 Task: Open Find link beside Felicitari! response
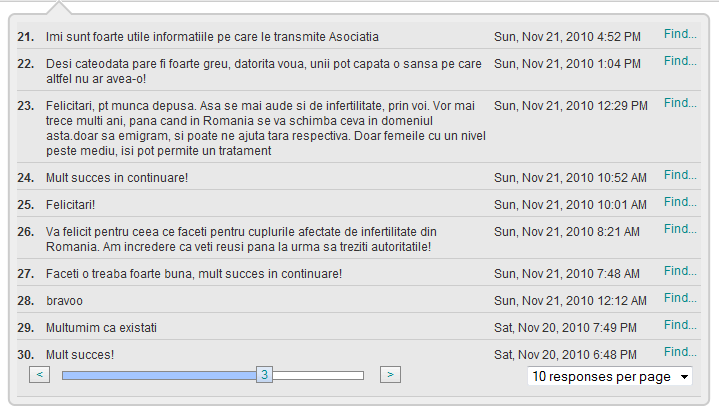coord(680,202)
